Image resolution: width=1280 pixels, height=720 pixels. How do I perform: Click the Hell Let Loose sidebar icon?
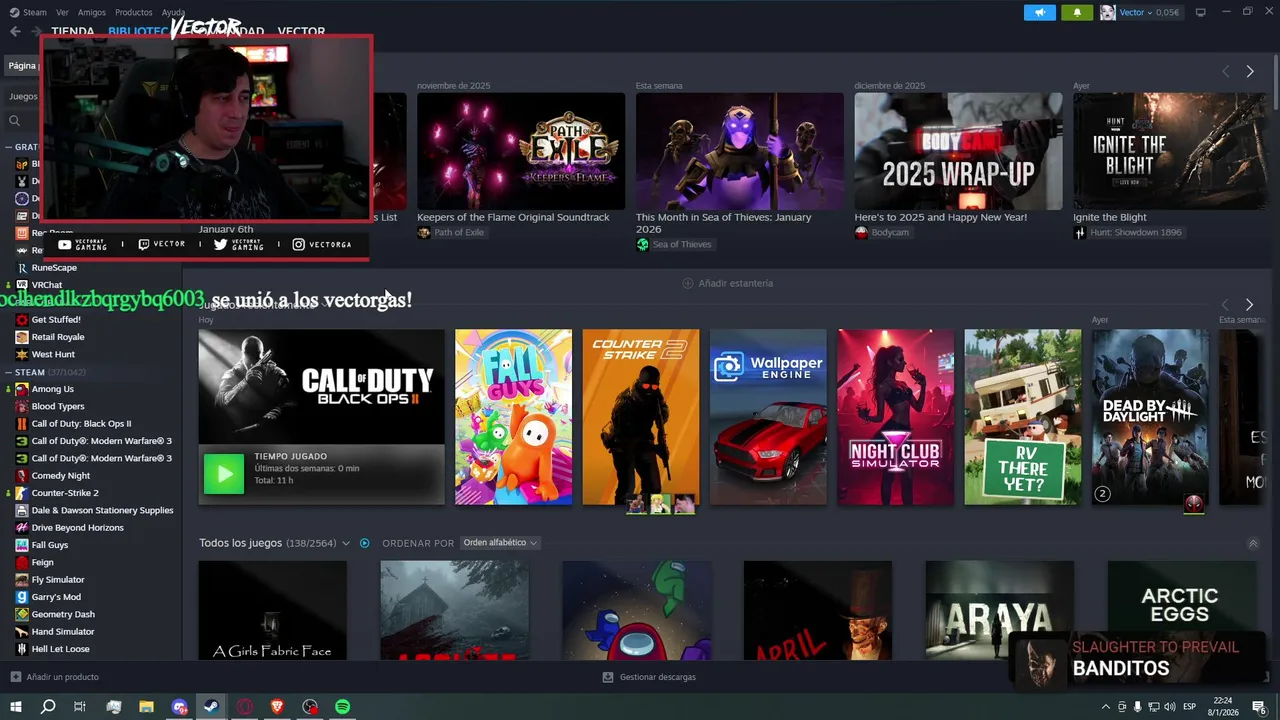pyautogui.click(x=22, y=649)
